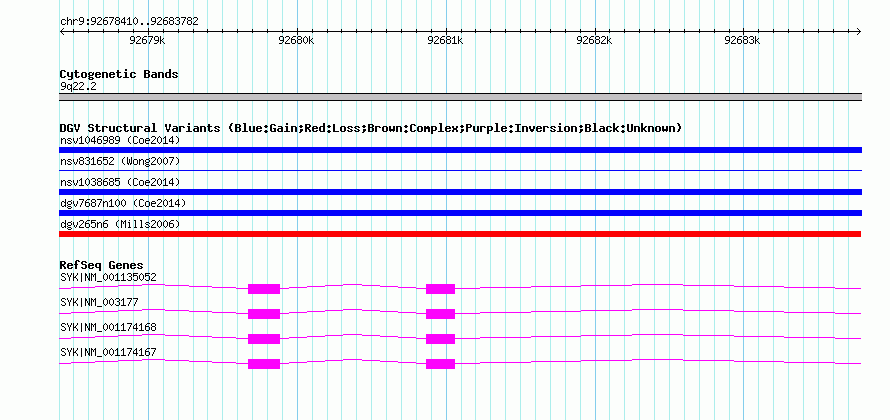Open SYK|NM_001174167 transcript label
Viewport: 890px width, 420px height.
(x=108, y=352)
